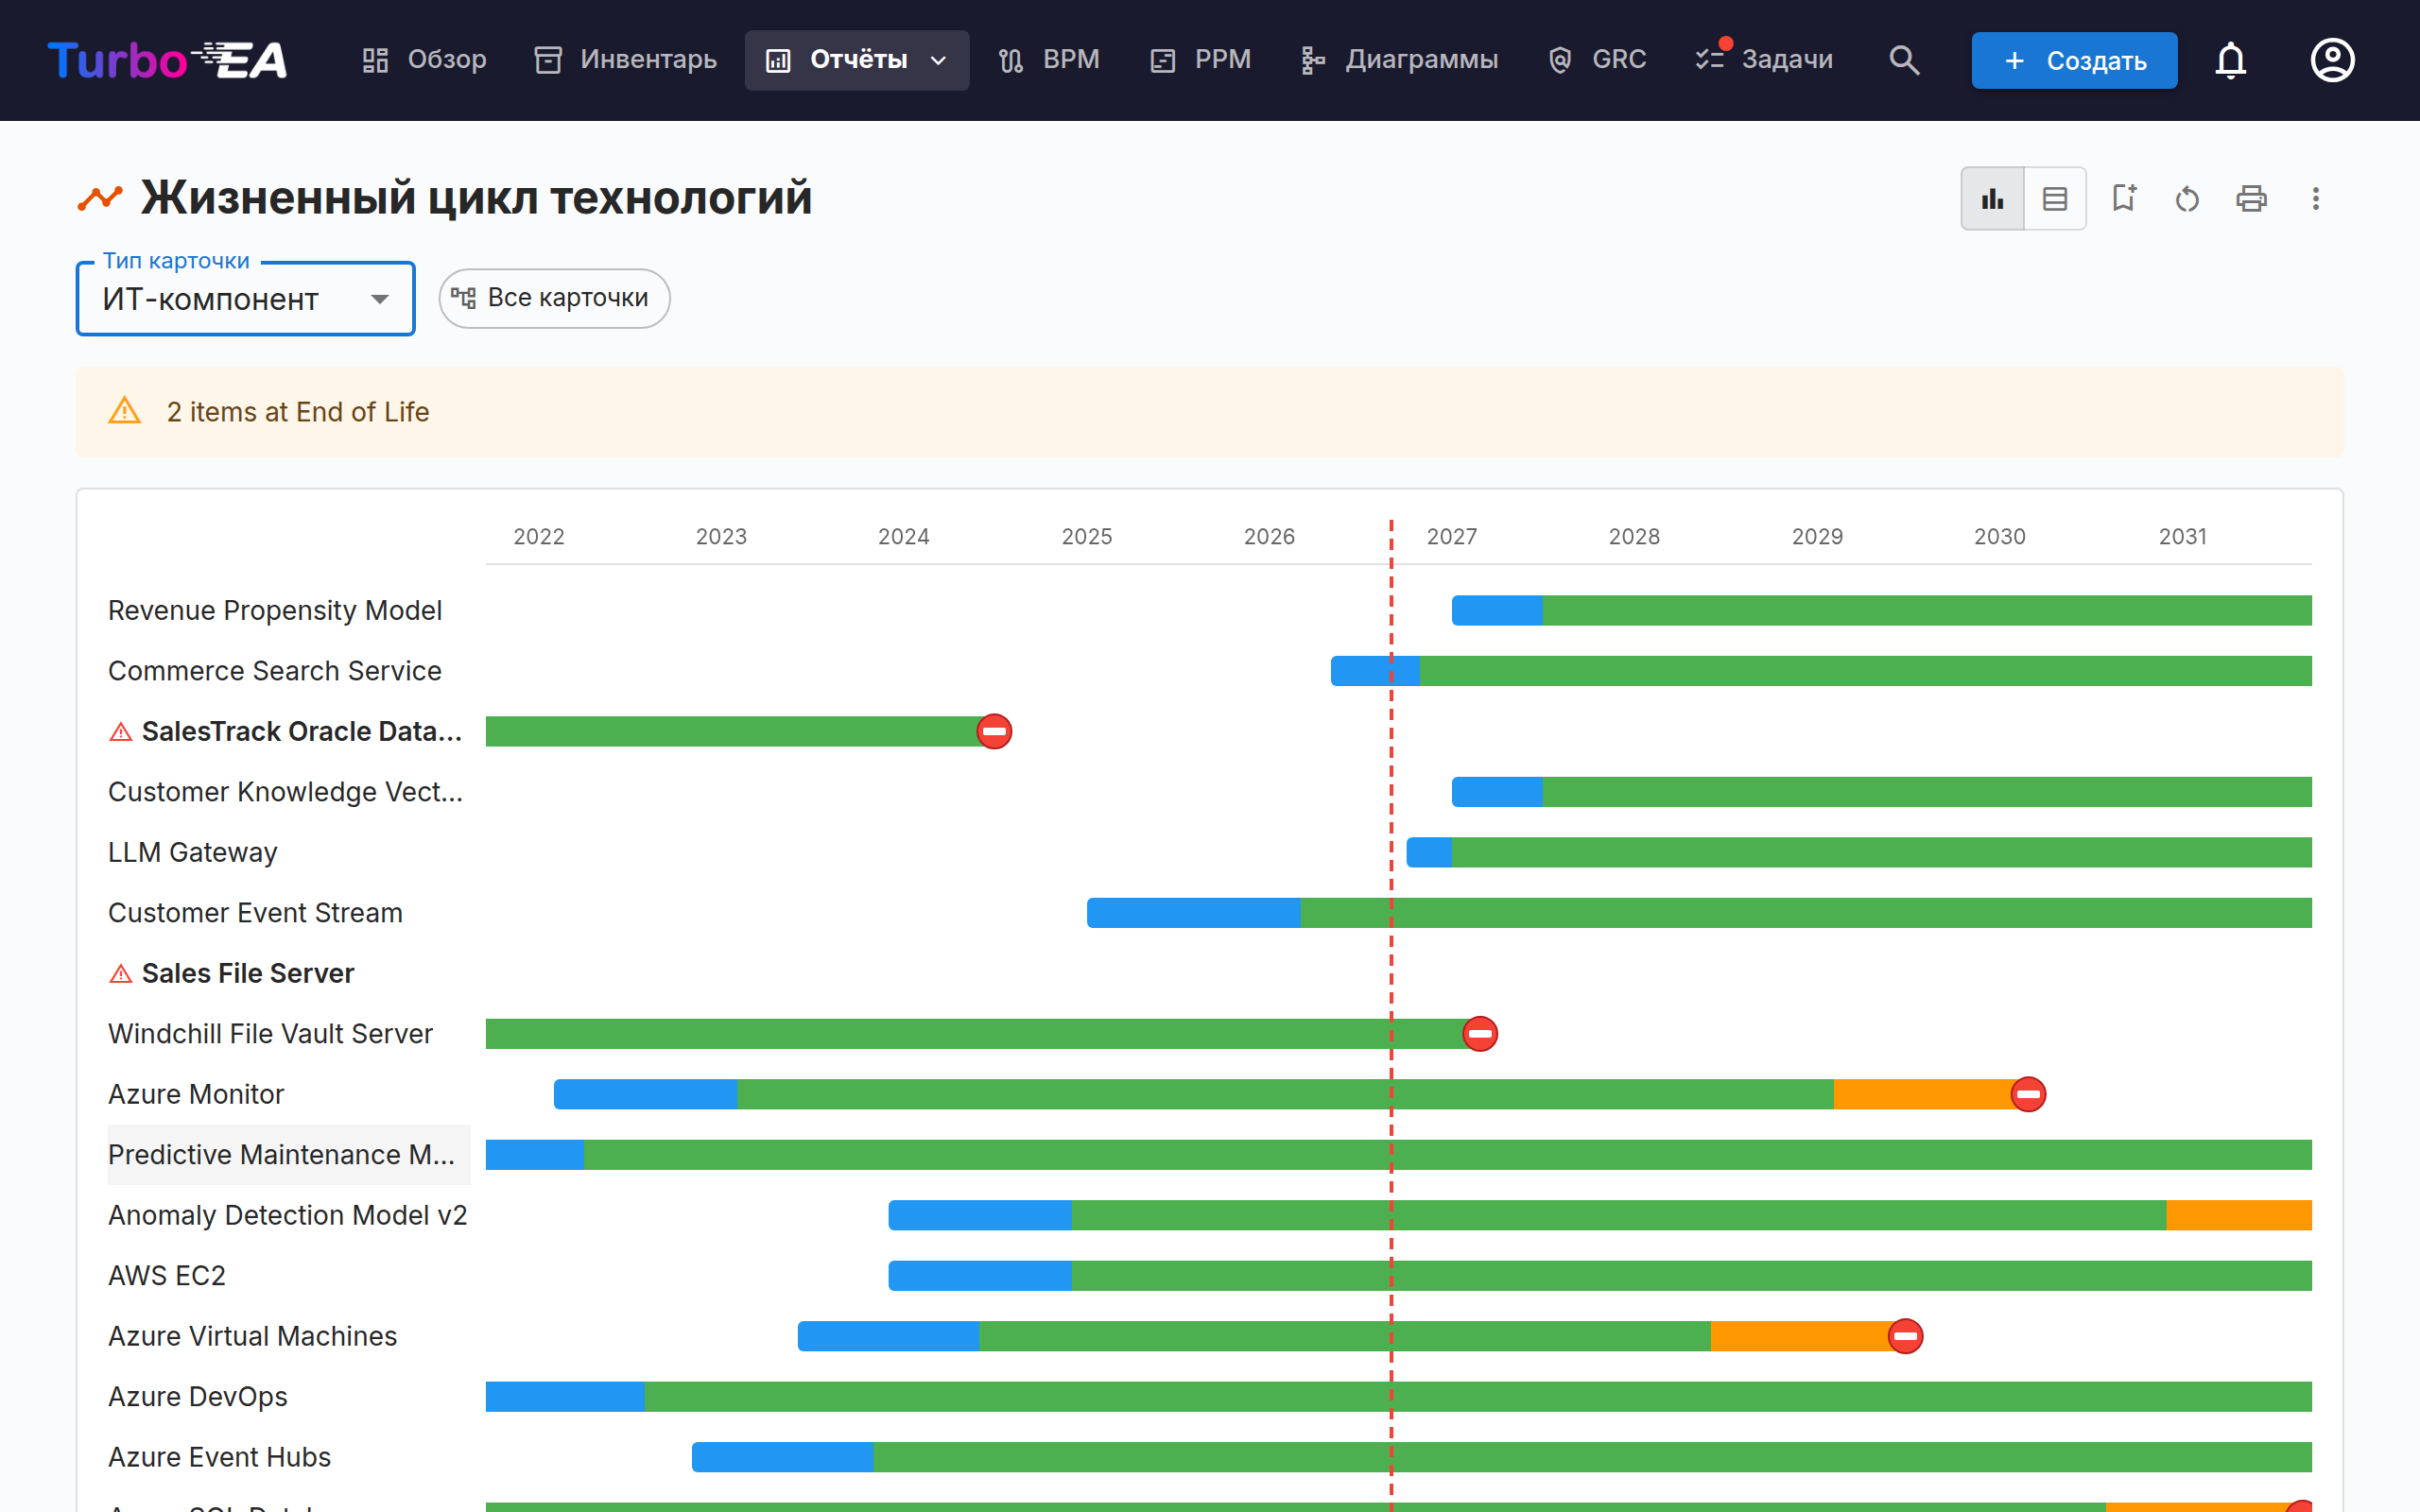Click the Turbo EA logo
2420x1512 pixels.
pyautogui.click(x=167, y=60)
